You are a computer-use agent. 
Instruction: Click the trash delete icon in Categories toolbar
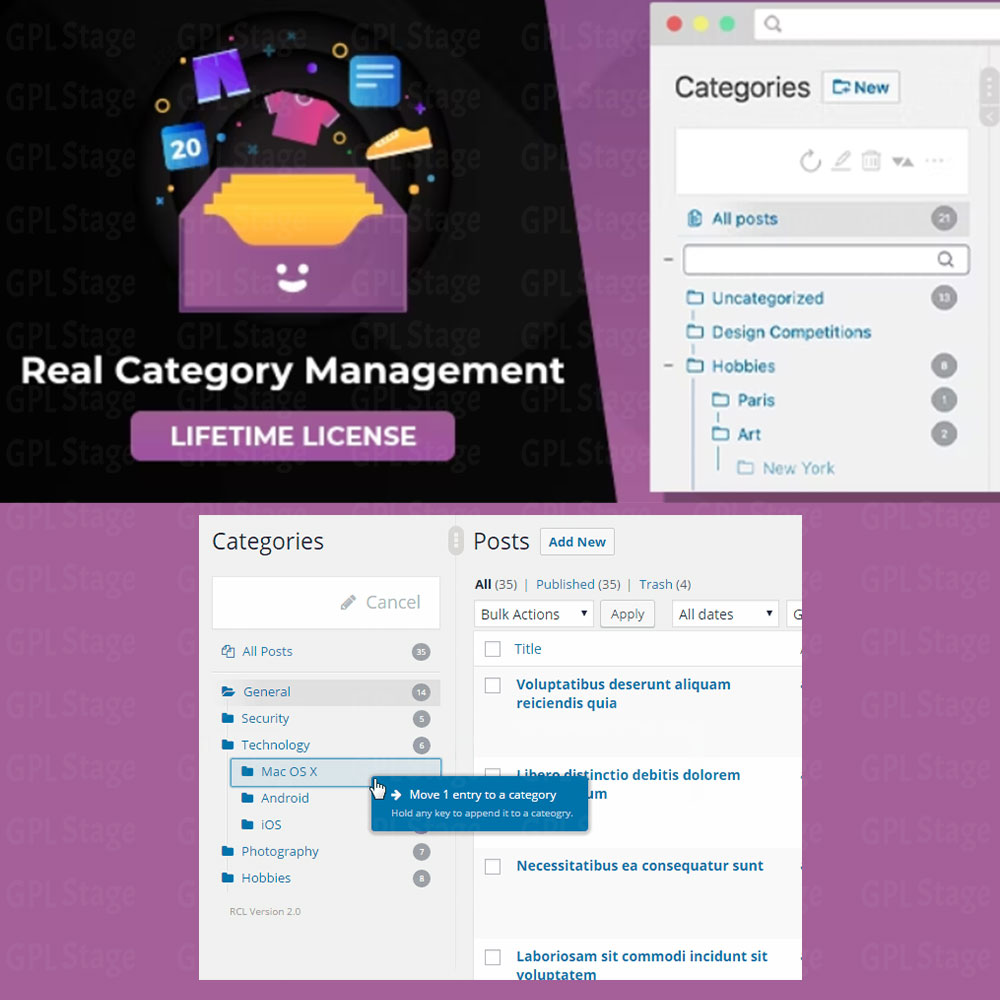(x=871, y=161)
